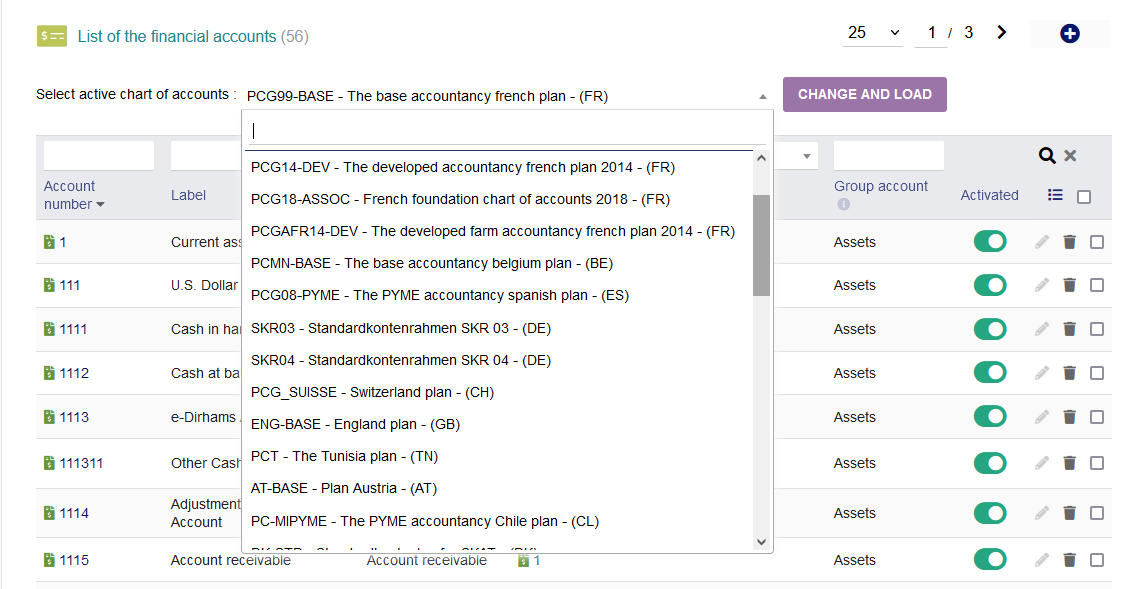
Task: Open the column selector list icon
Action: click(1055, 195)
